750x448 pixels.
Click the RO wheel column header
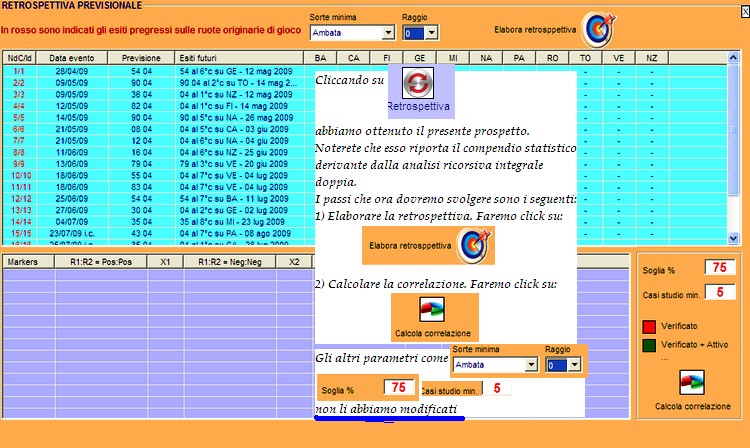coord(552,58)
